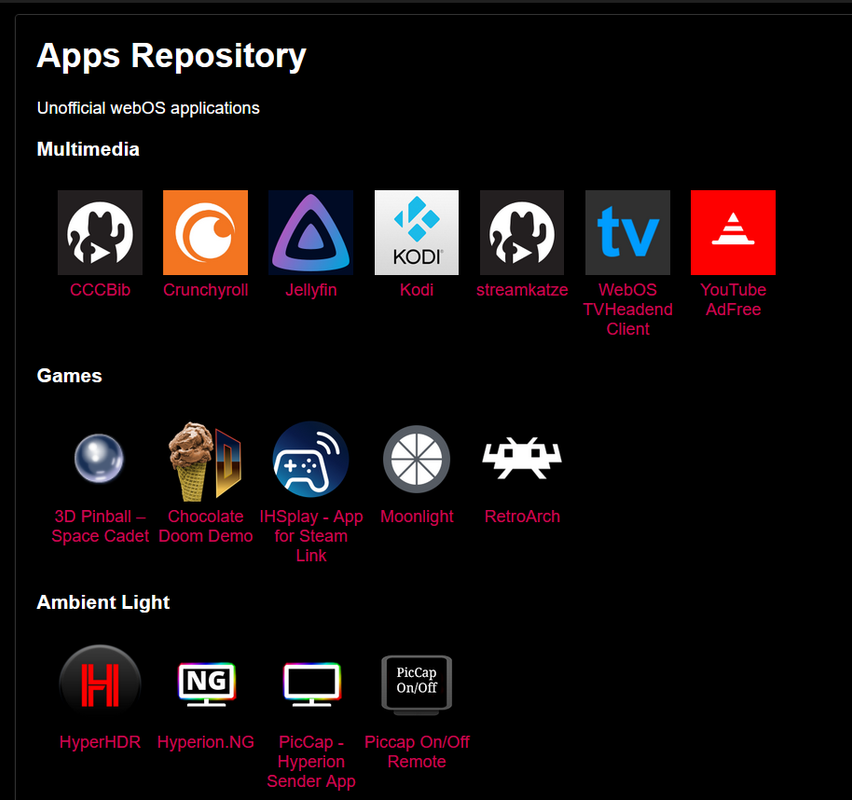Open the PicCap On/Off remote icon
Screen dimensions: 852x800
417,685
